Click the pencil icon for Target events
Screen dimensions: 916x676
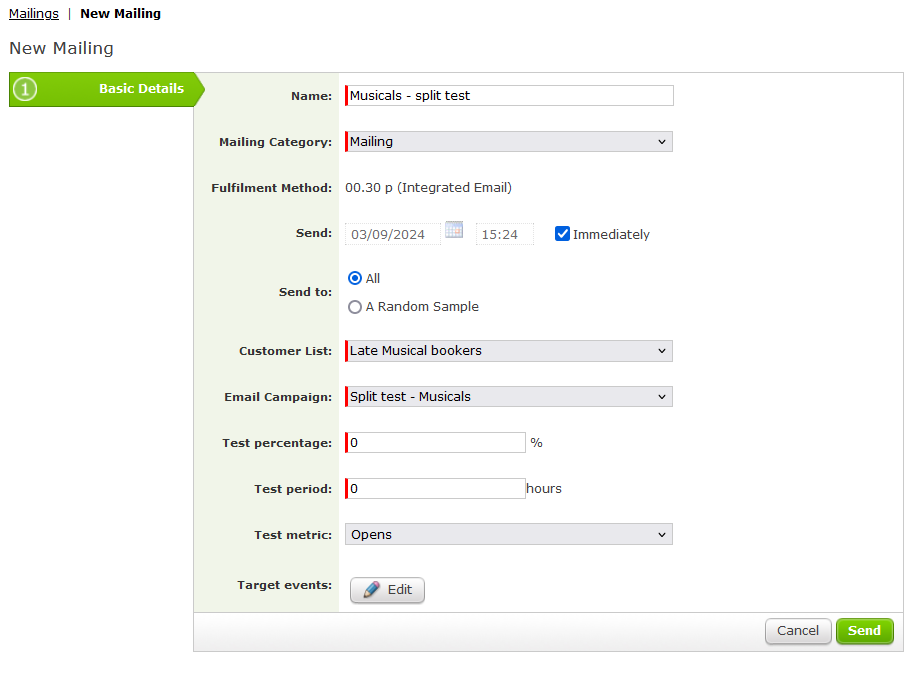tap(372, 590)
